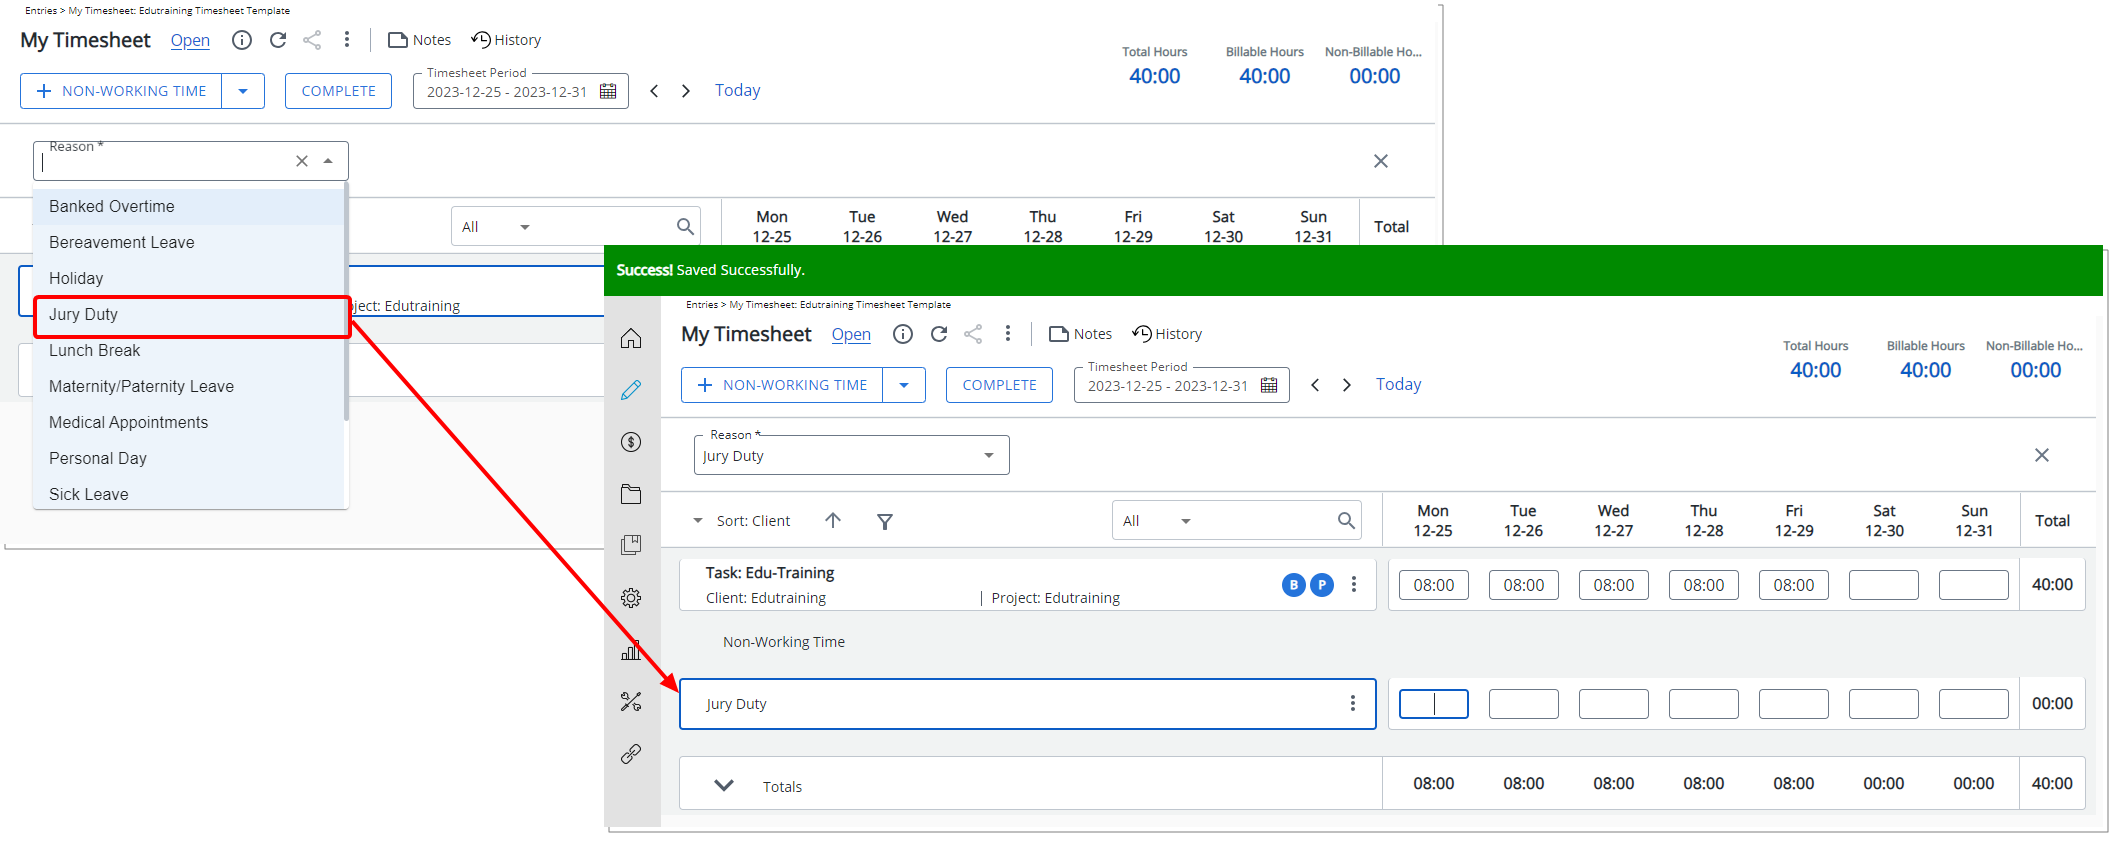
Task: Open the Home icon in the sidebar
Action: 631,339
